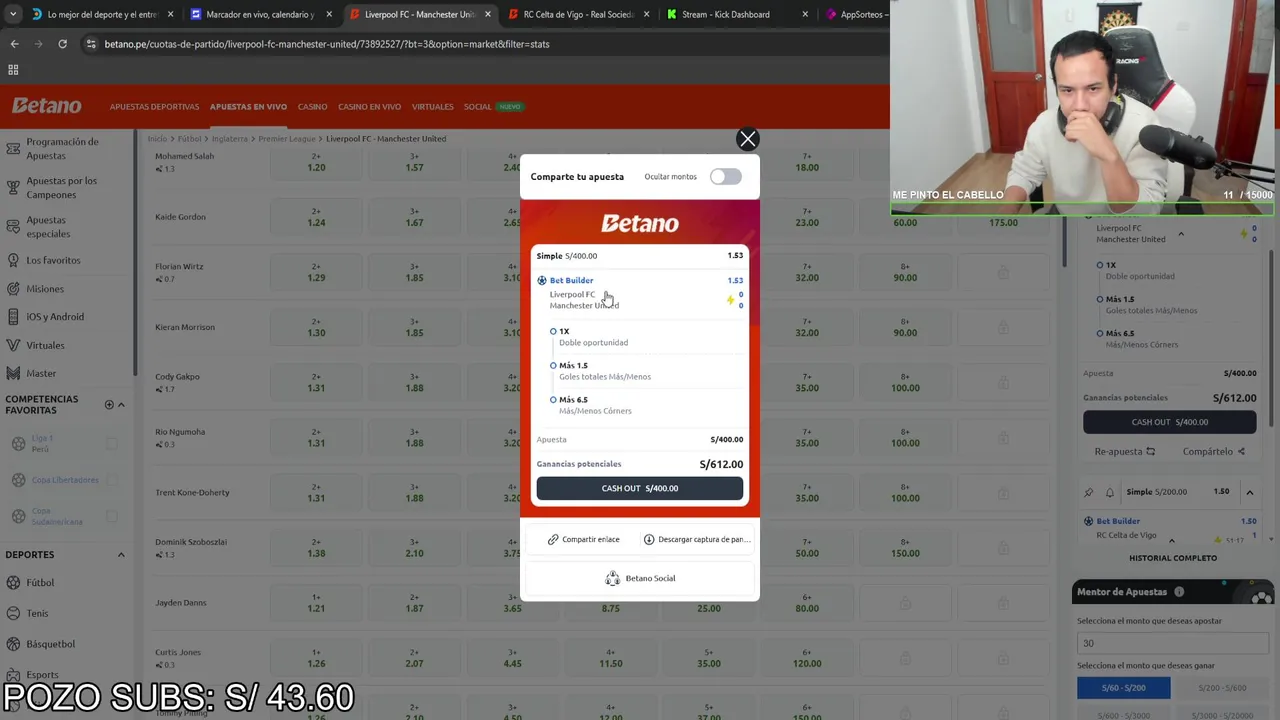Pin the Simple S/200.00 bet
The width and height of the screenshot is (1280, 720).
click(x=1088, y=492)
